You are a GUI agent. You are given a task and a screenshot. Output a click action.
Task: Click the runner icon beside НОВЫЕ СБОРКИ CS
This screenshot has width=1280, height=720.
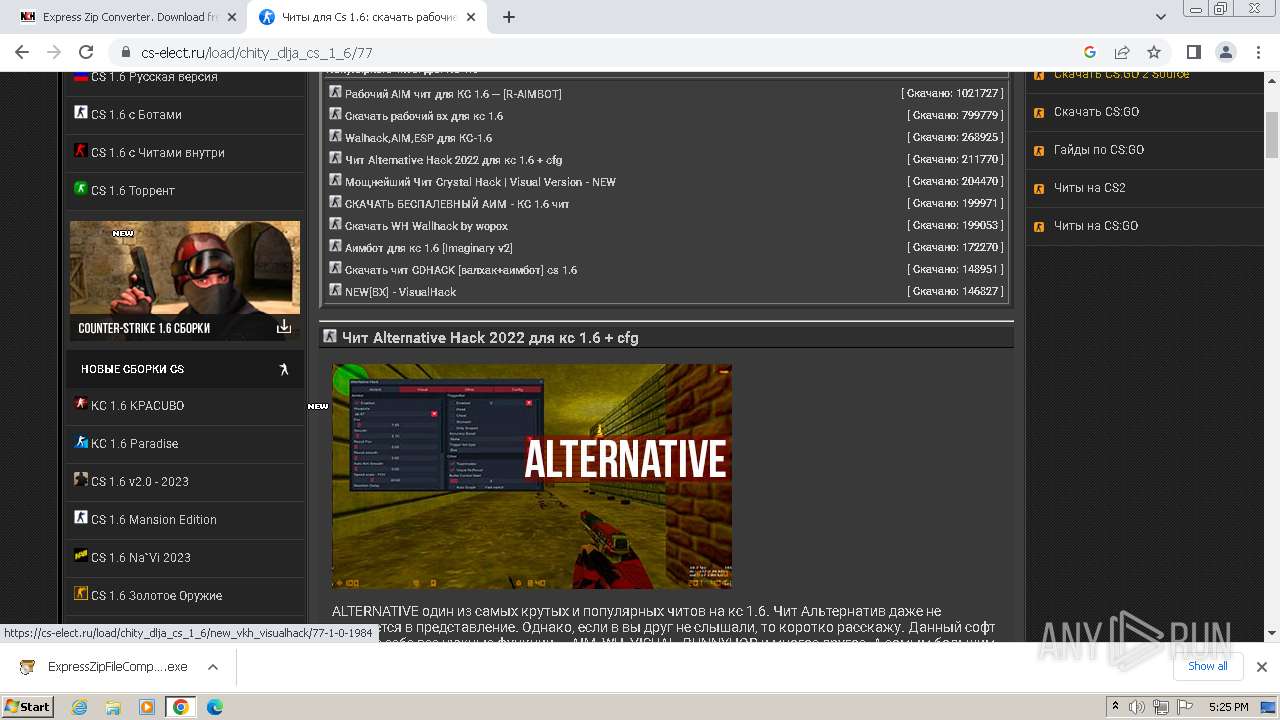click(x=284, y=369)
